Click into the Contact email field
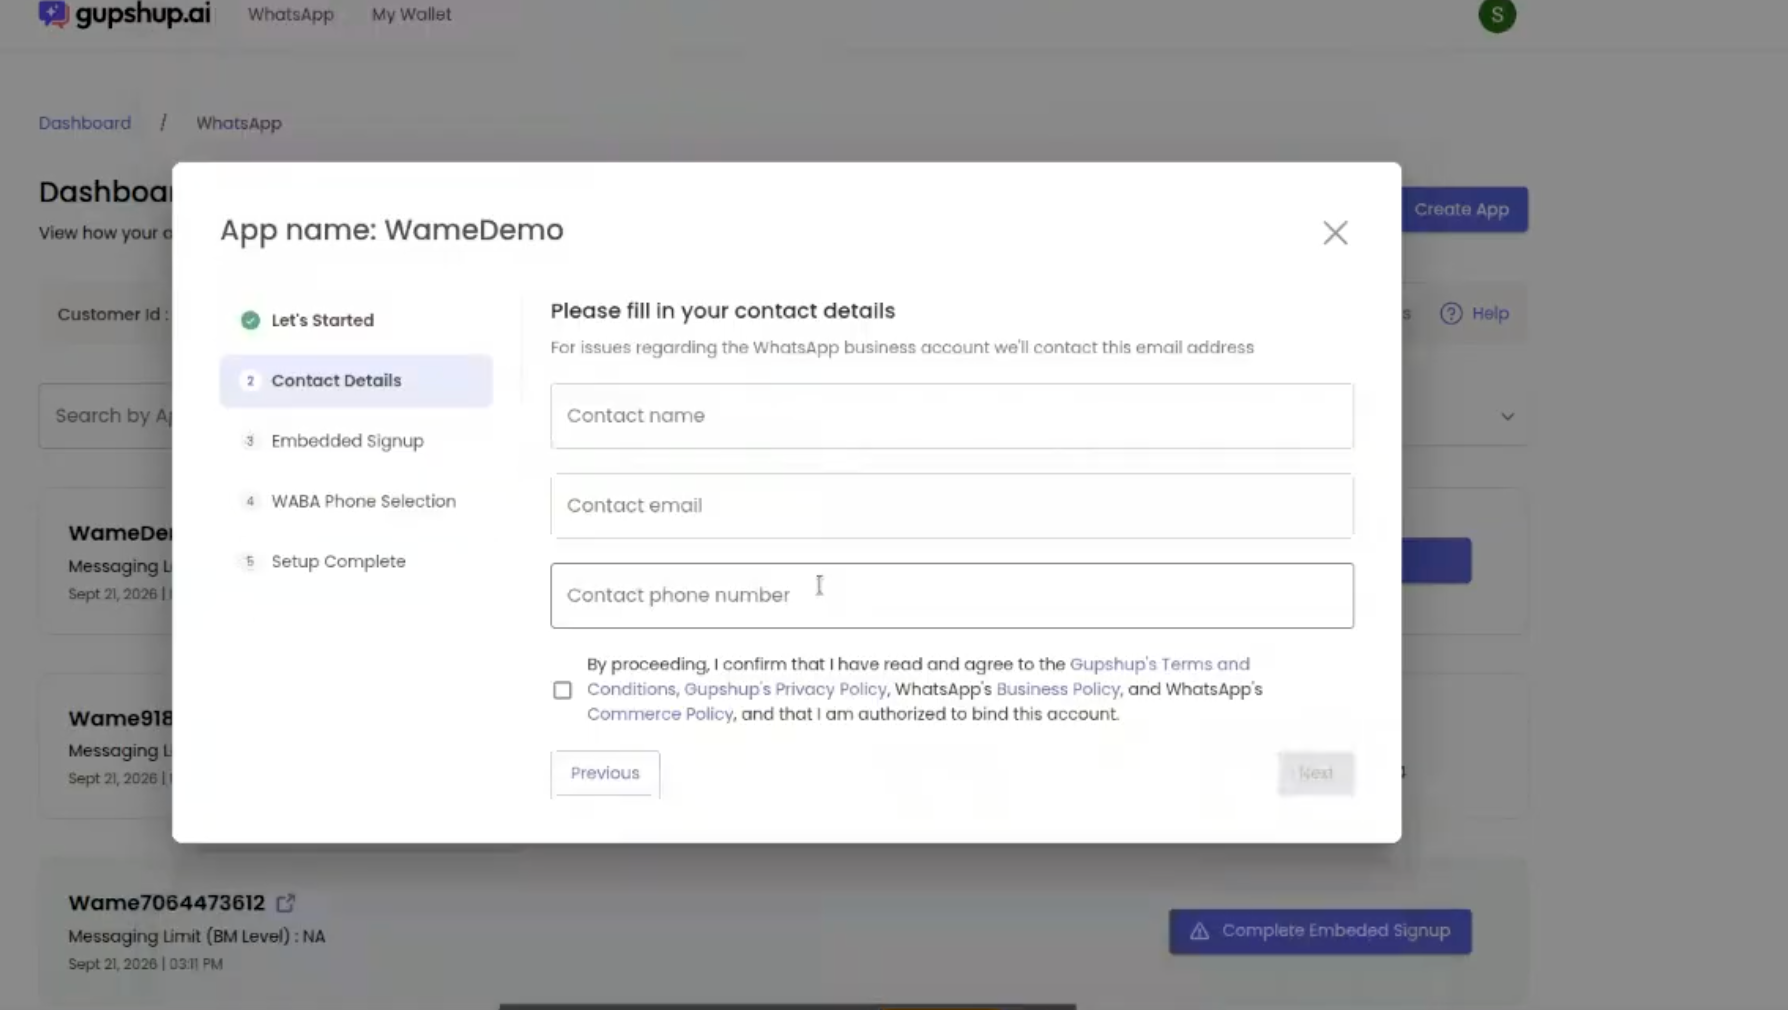The height and width of the screenshot is (1010, 1788). point(952,506)
